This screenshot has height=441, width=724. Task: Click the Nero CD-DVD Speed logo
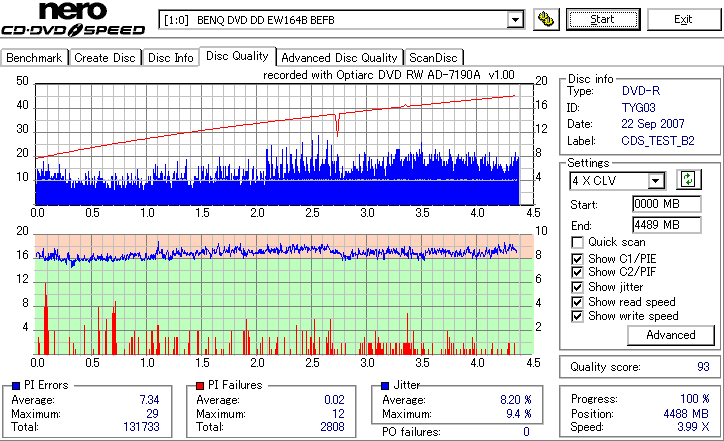coord(73,19)
